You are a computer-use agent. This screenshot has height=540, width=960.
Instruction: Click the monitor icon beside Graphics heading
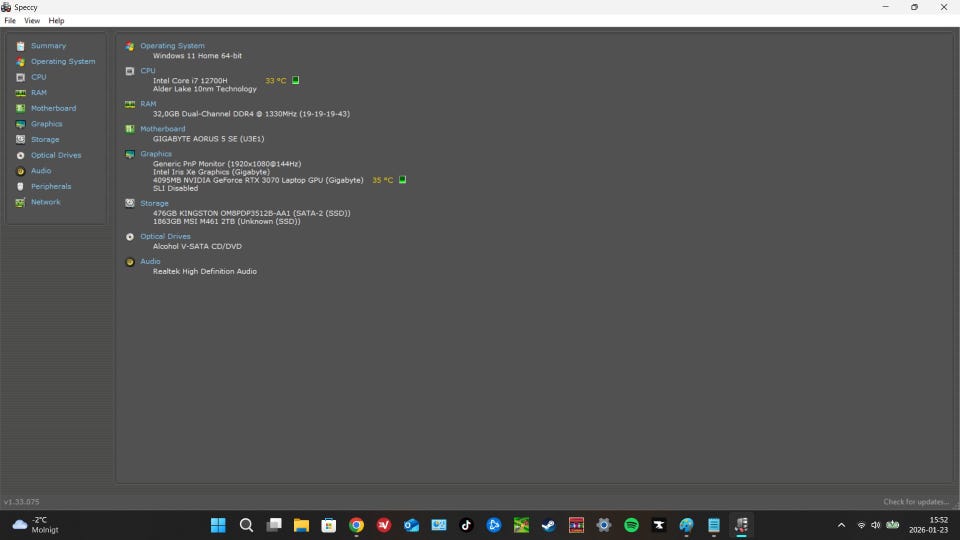130,154
